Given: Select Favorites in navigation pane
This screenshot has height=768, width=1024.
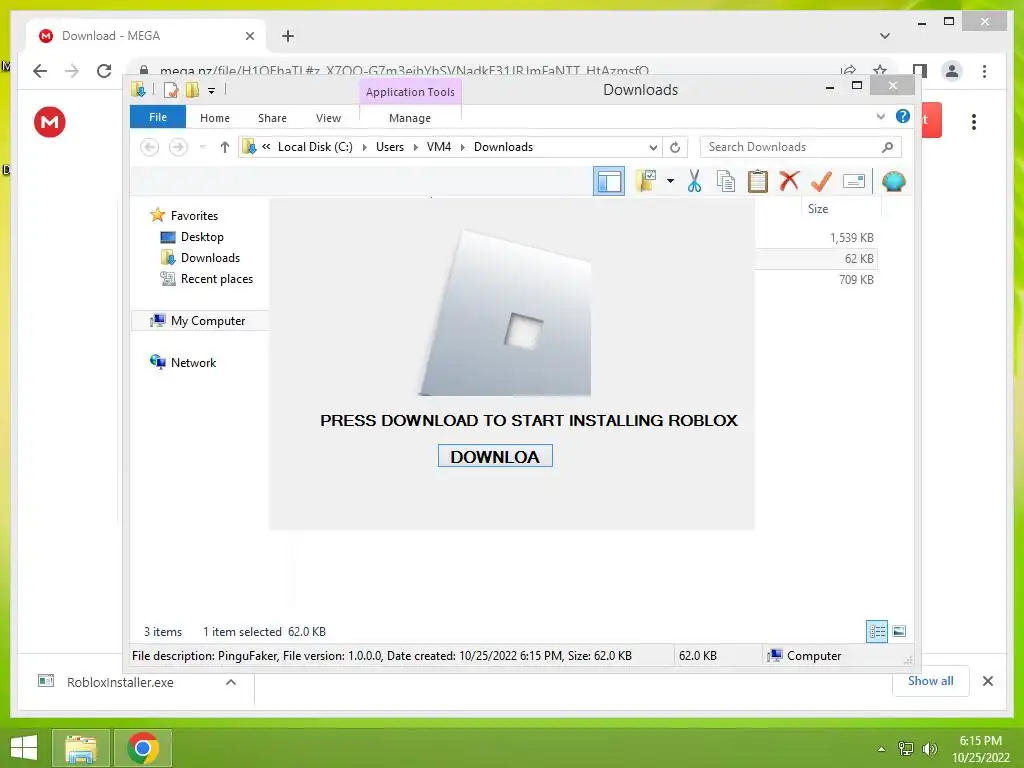Looking at the screenshot, I should [194, 216].
